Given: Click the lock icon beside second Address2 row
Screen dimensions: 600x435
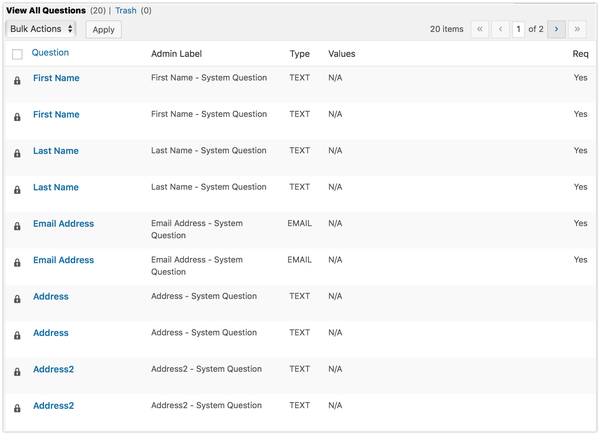Looking at the screenshot, I should coord(17,408).
